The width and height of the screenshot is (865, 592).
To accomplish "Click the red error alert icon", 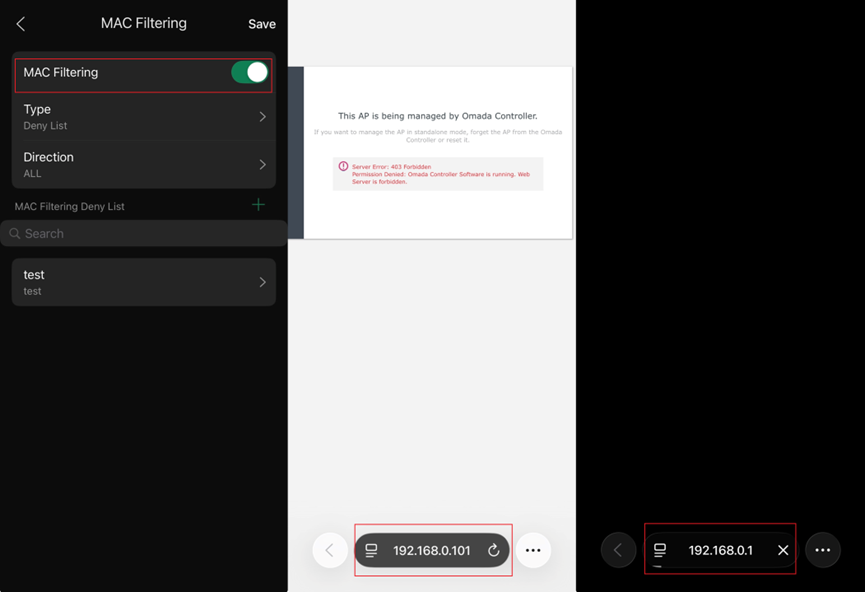I will (x=343, y=166).
